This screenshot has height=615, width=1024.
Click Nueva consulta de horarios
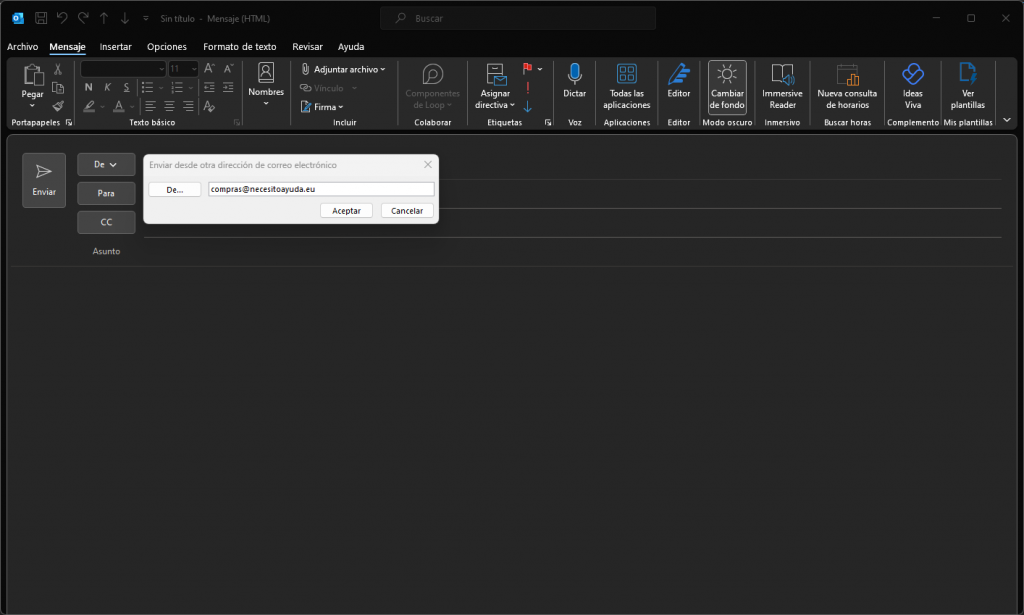pyautogui.click(x=847, y=87)
